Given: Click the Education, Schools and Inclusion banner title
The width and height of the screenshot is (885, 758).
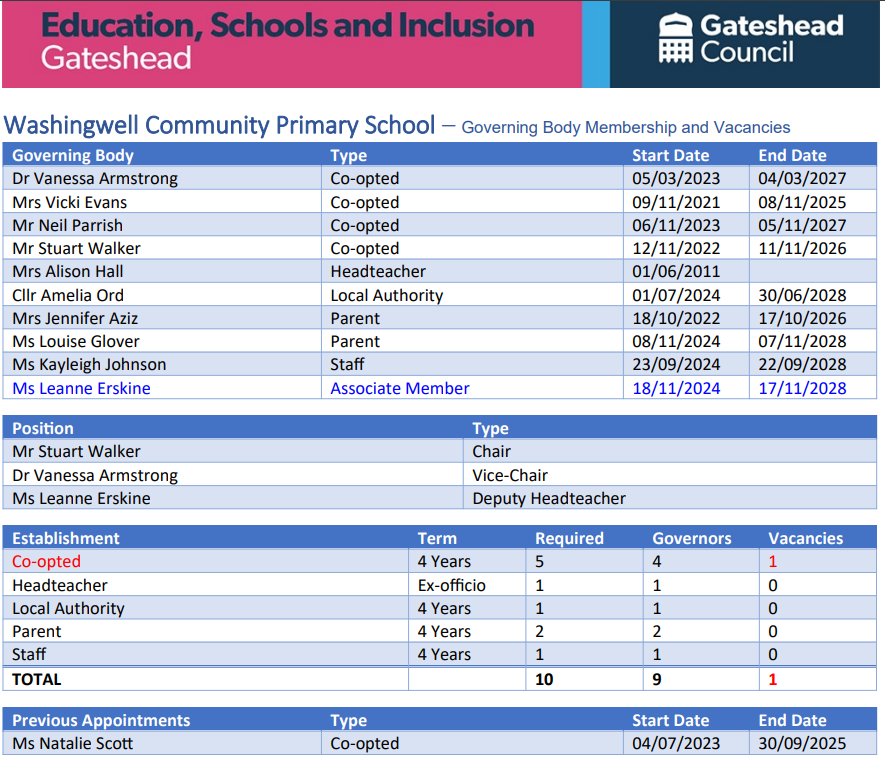Looking at the screenshot, I should tap(288, 26).
